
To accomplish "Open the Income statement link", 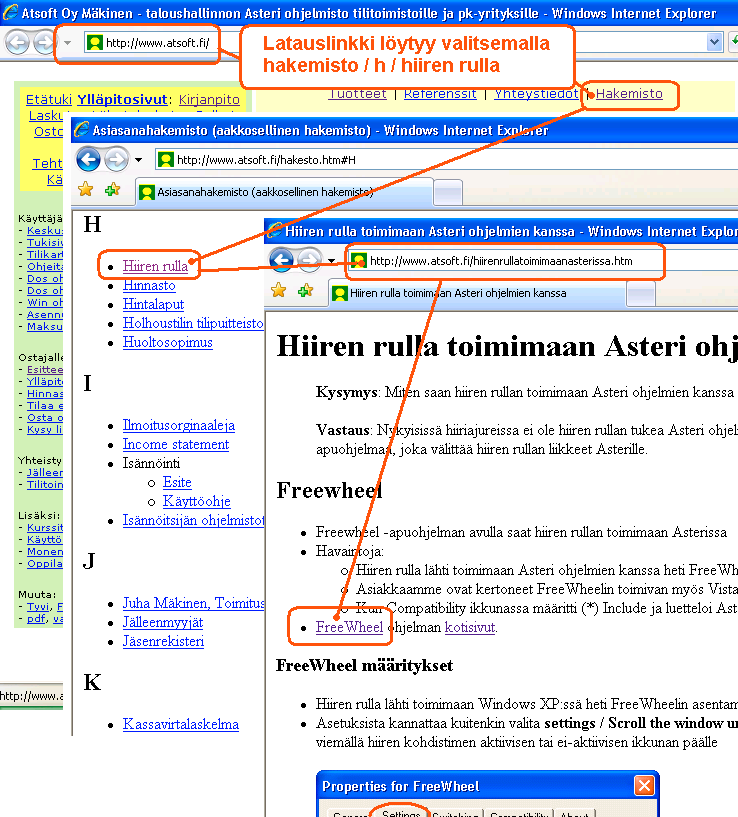I will coord(176,444).
